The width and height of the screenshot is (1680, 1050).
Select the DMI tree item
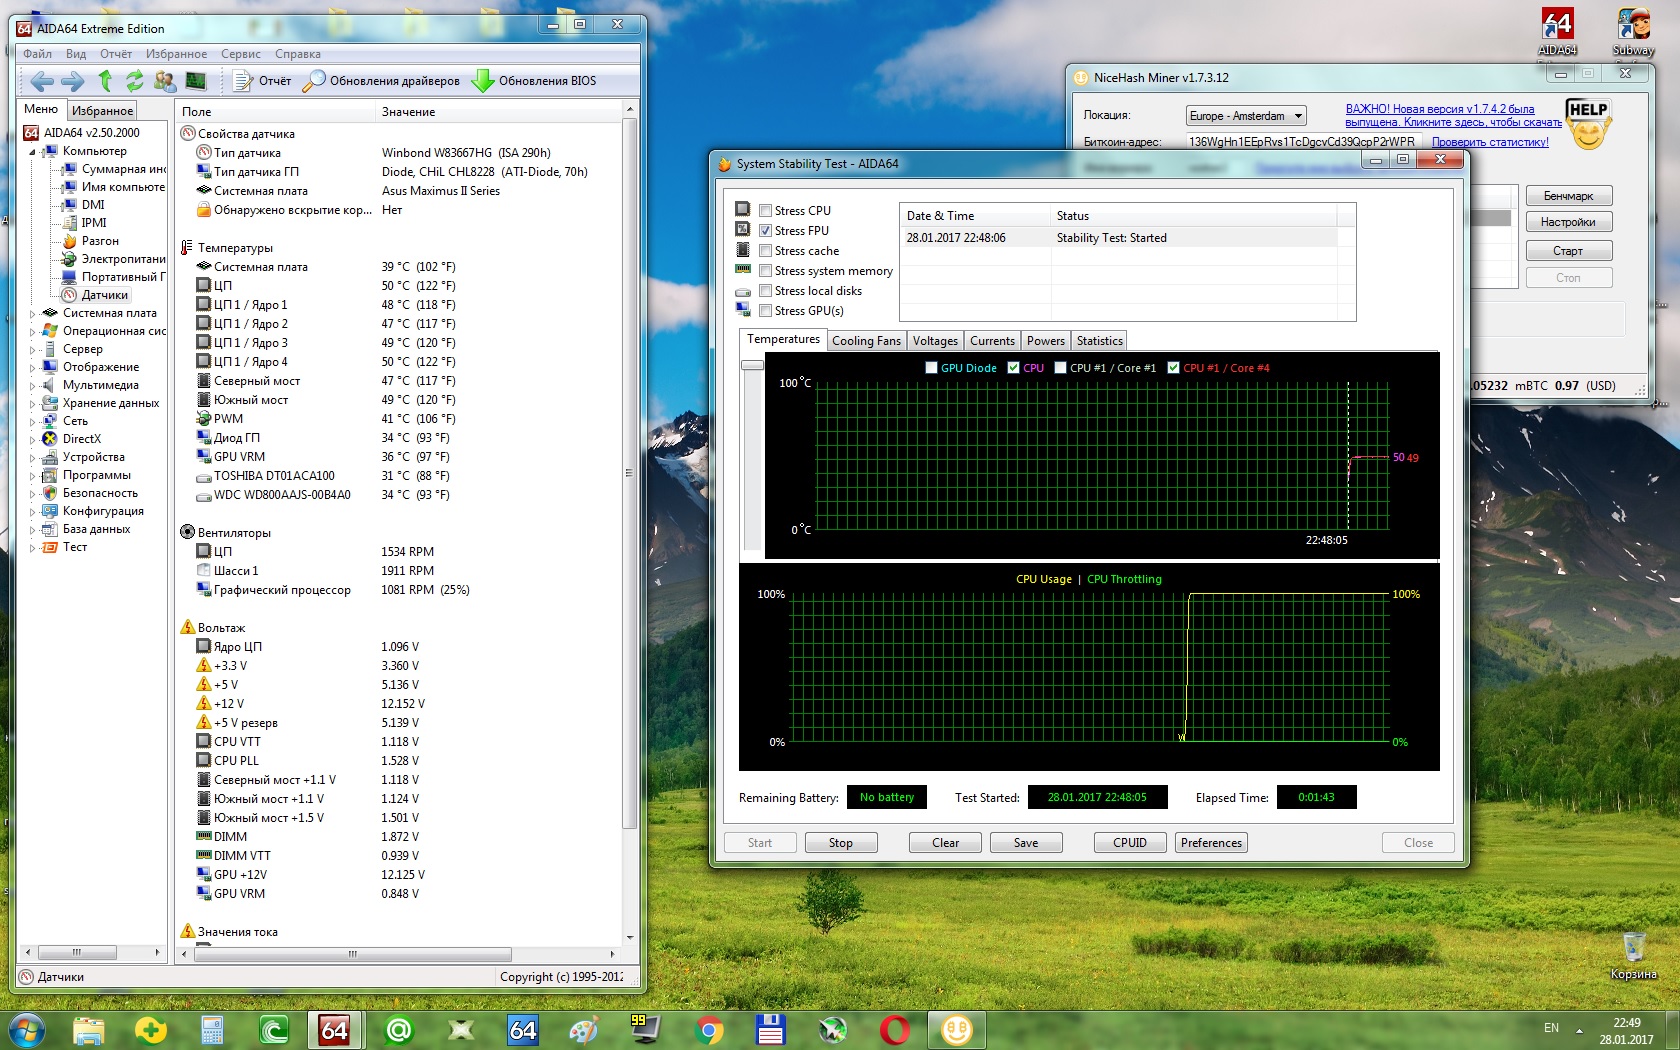coord(93,205)
